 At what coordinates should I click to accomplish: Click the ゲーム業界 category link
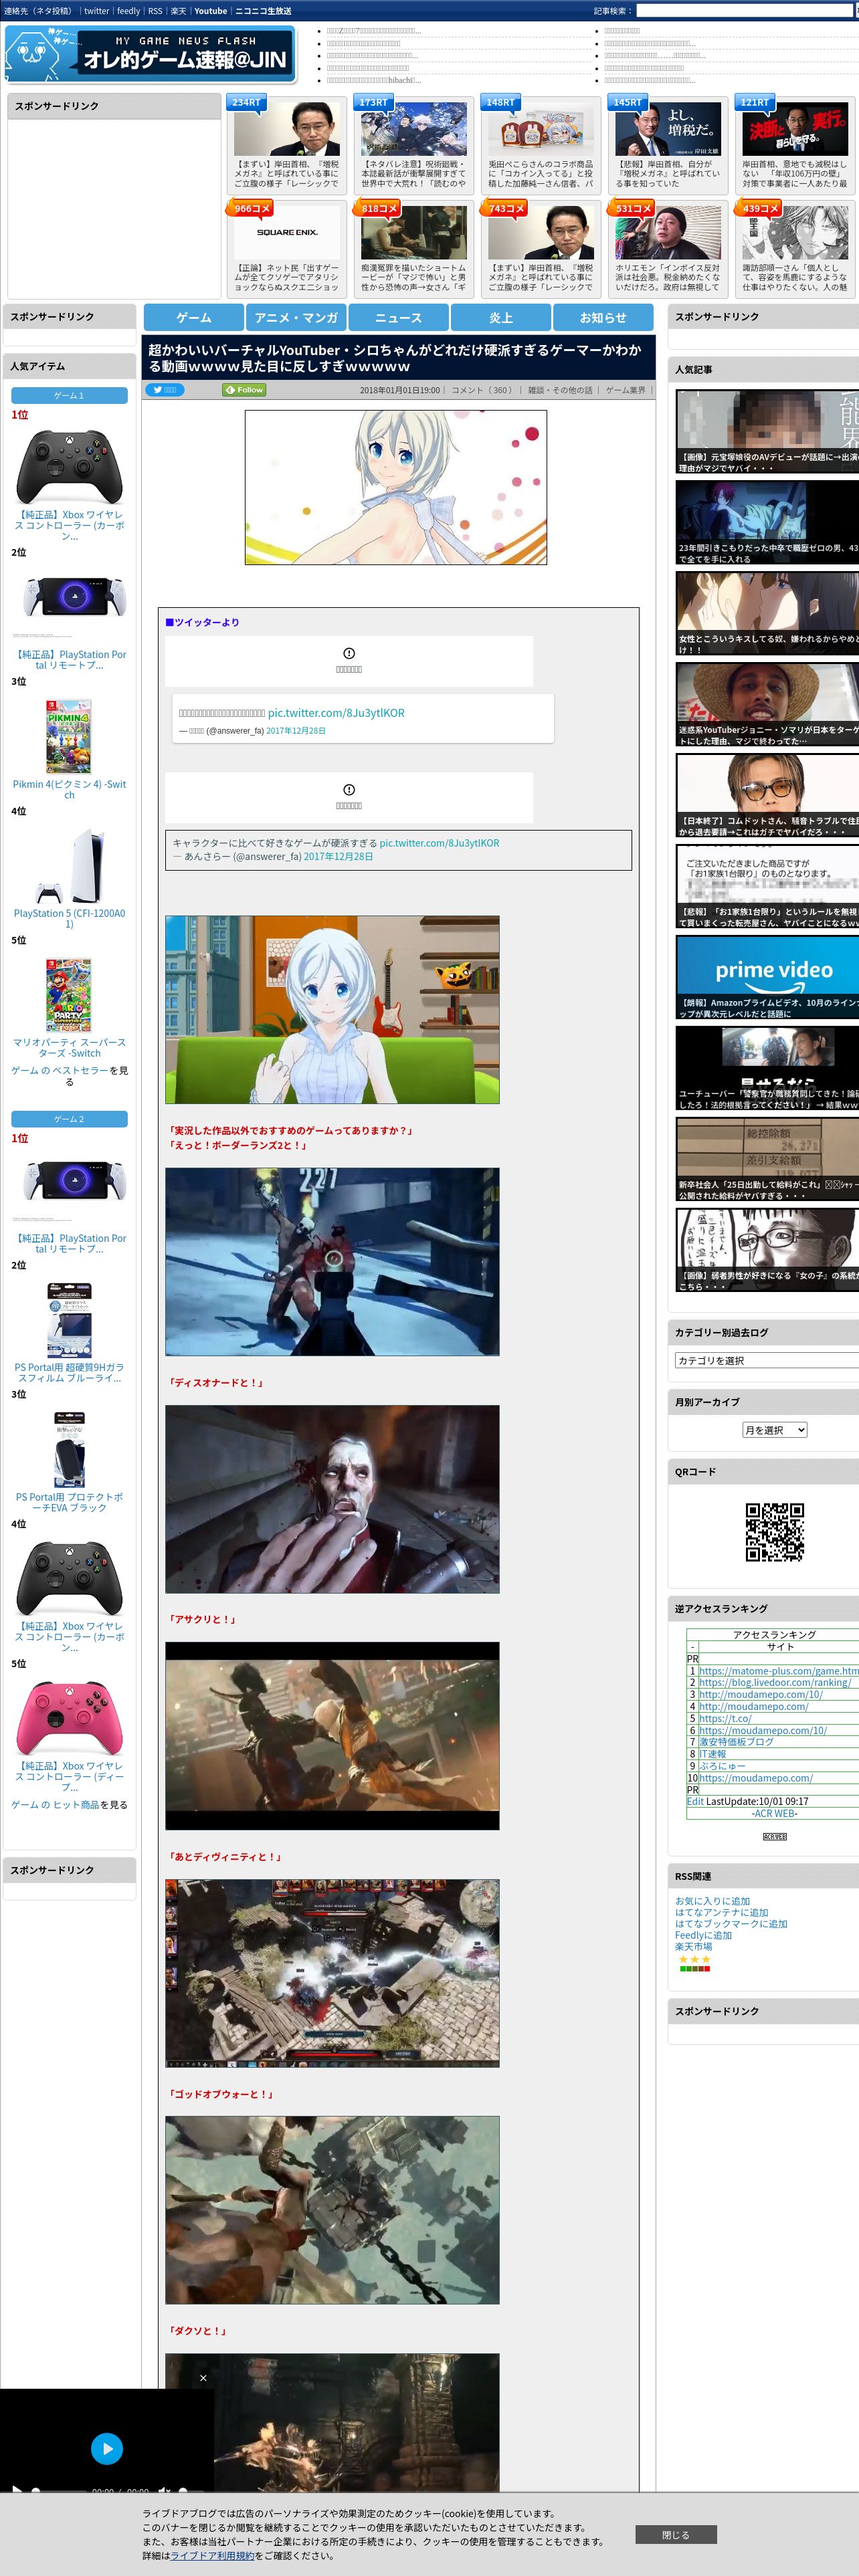tap(625, 390)
